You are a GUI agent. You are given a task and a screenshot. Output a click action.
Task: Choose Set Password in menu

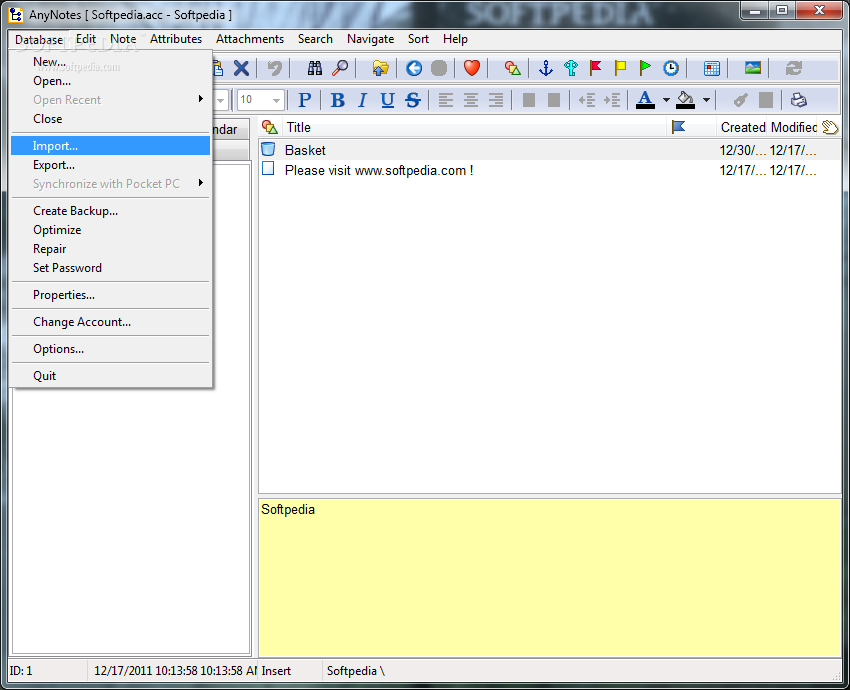pyautogui.click(x=110, y=268)
